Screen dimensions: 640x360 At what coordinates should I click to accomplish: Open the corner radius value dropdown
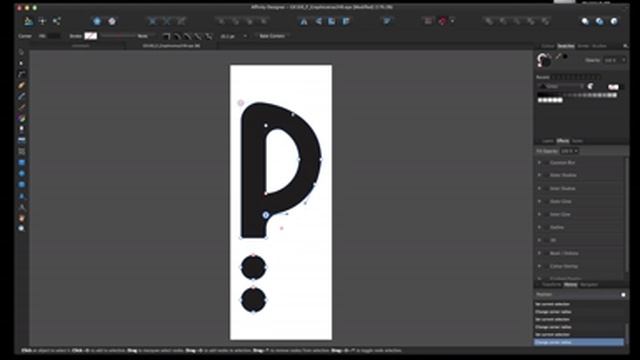(x=245, y=36)
